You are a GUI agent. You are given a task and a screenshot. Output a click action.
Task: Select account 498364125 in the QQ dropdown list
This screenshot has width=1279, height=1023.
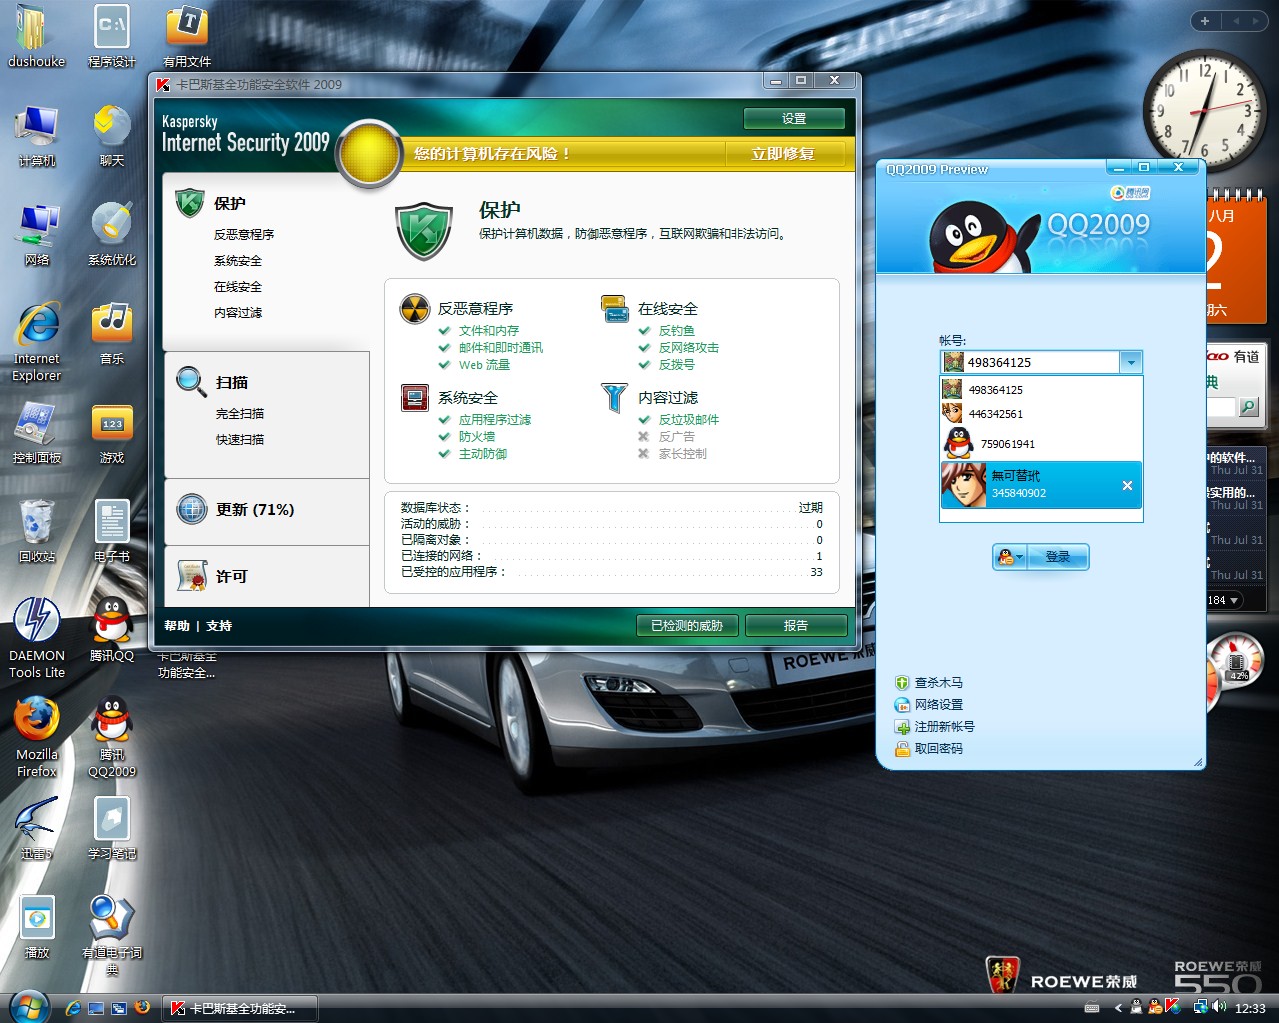1041,390
